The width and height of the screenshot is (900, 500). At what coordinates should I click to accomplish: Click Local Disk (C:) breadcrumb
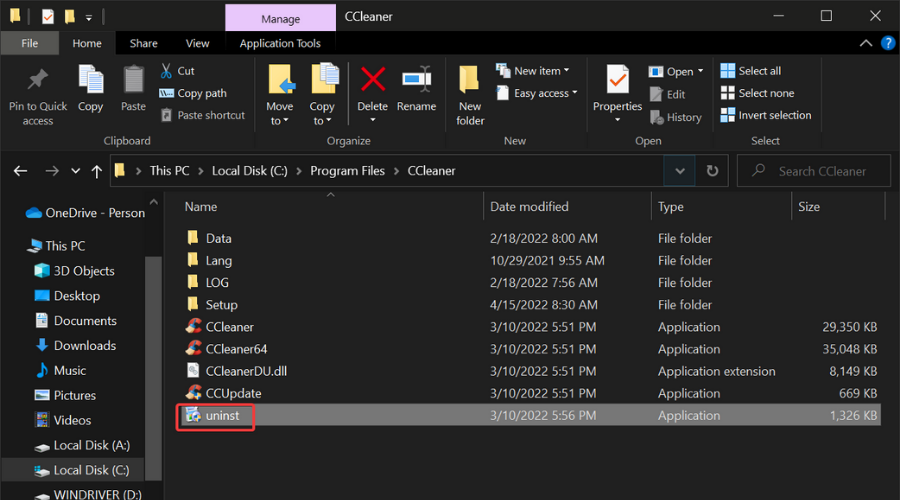click(250, 170)
